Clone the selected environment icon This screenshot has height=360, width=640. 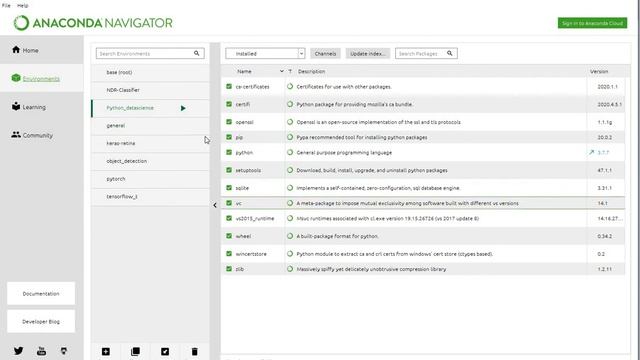pos(135,351)
